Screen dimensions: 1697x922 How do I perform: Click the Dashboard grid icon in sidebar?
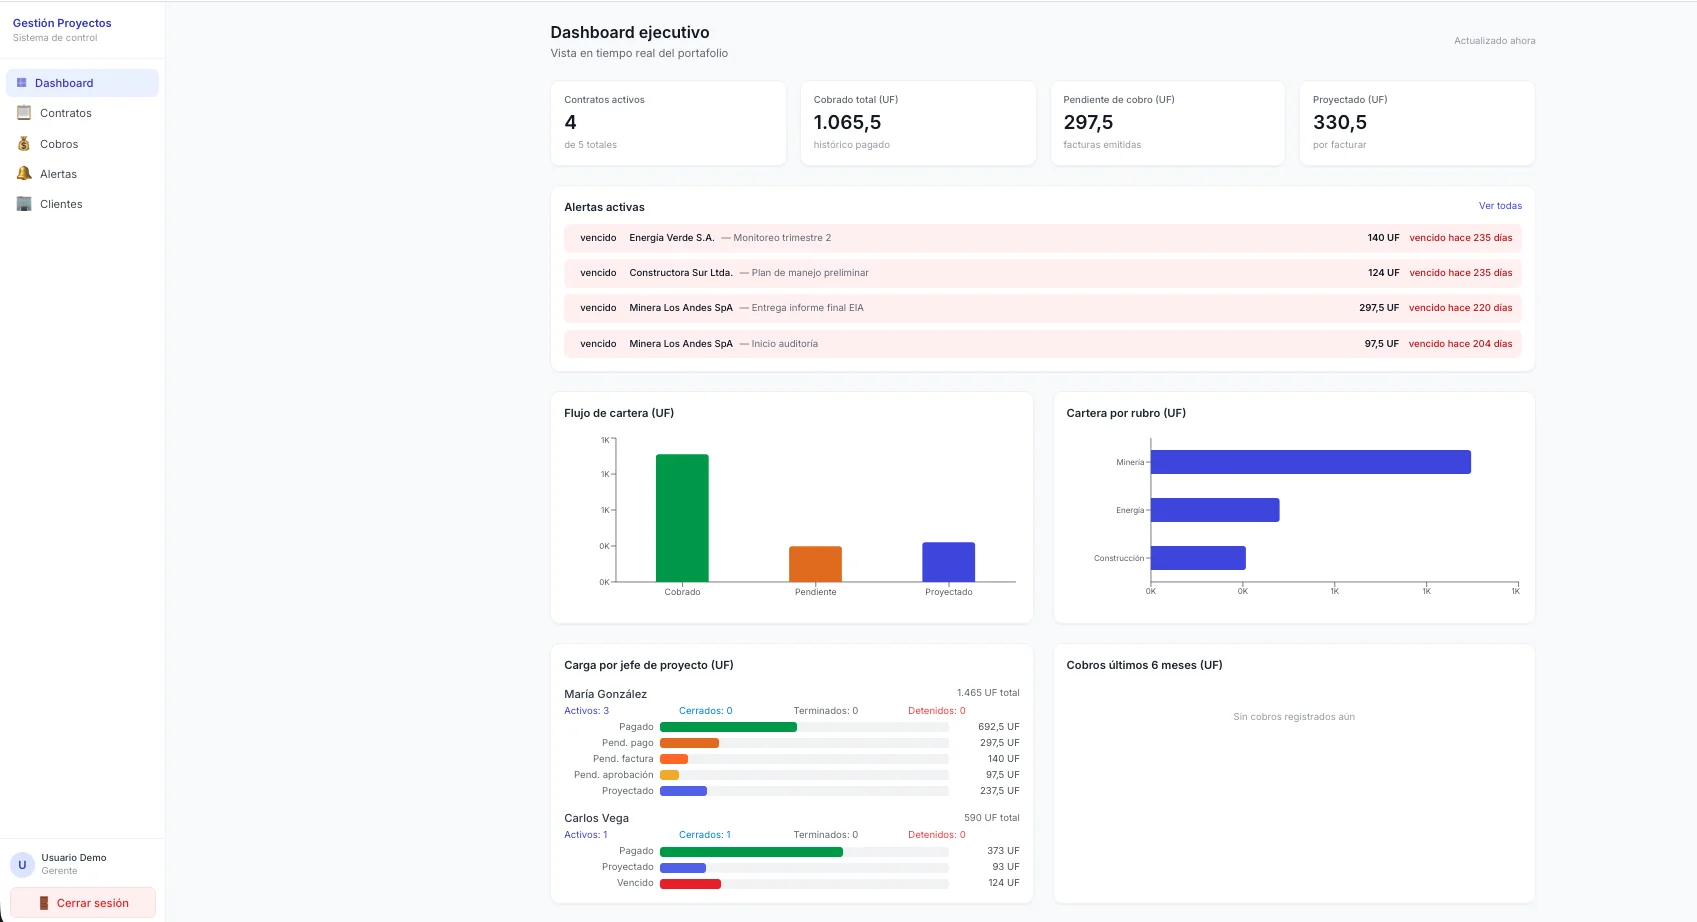21,83
